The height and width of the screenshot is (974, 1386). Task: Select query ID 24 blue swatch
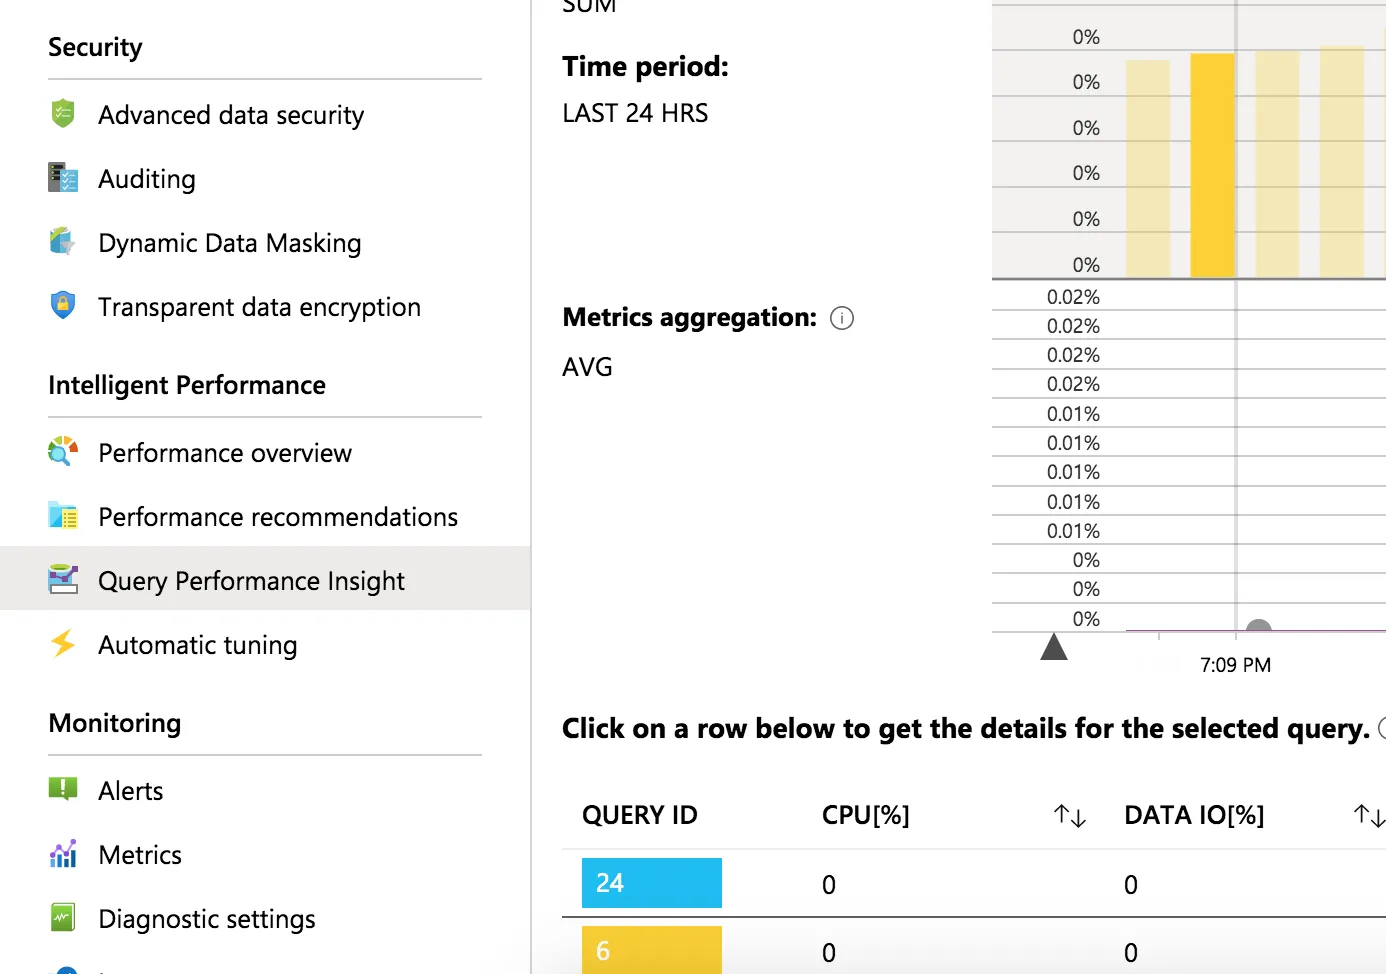click(x=651, y=883)
